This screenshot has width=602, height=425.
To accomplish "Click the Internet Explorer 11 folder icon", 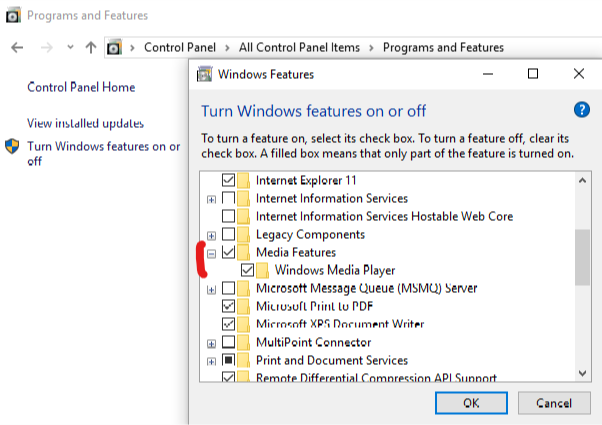I will [x=243, y=180].
